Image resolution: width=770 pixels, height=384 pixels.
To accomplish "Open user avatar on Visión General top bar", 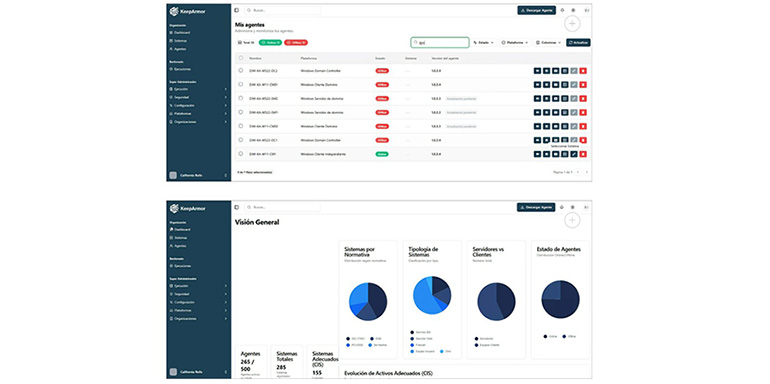I will pyautogui.click(x=585, y=207).
